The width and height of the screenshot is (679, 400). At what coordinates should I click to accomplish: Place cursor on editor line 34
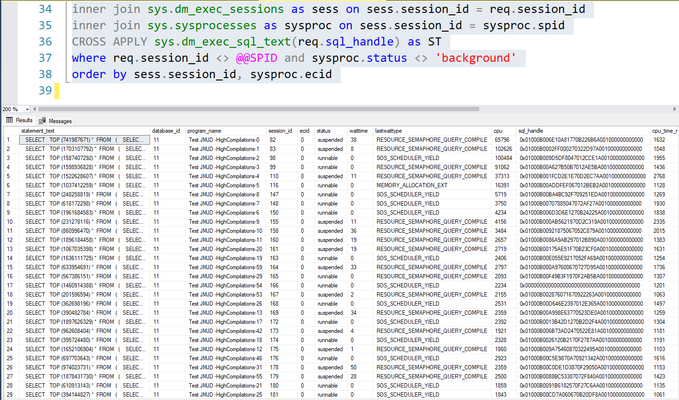point(329,9)
